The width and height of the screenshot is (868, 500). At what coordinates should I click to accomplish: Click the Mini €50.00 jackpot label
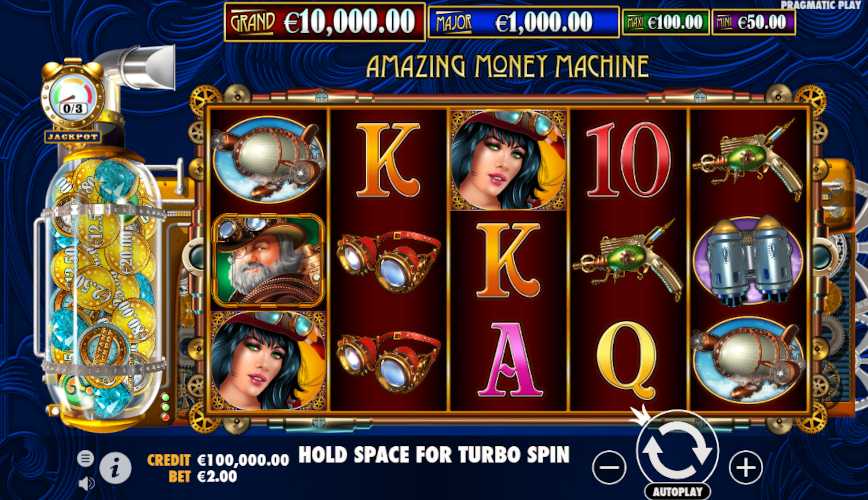click(753, 23)
